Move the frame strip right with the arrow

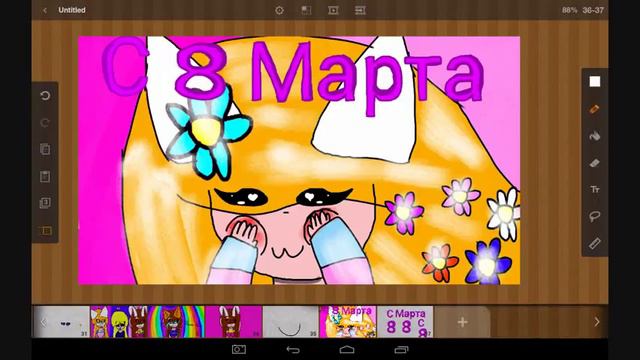coord(597,322)
